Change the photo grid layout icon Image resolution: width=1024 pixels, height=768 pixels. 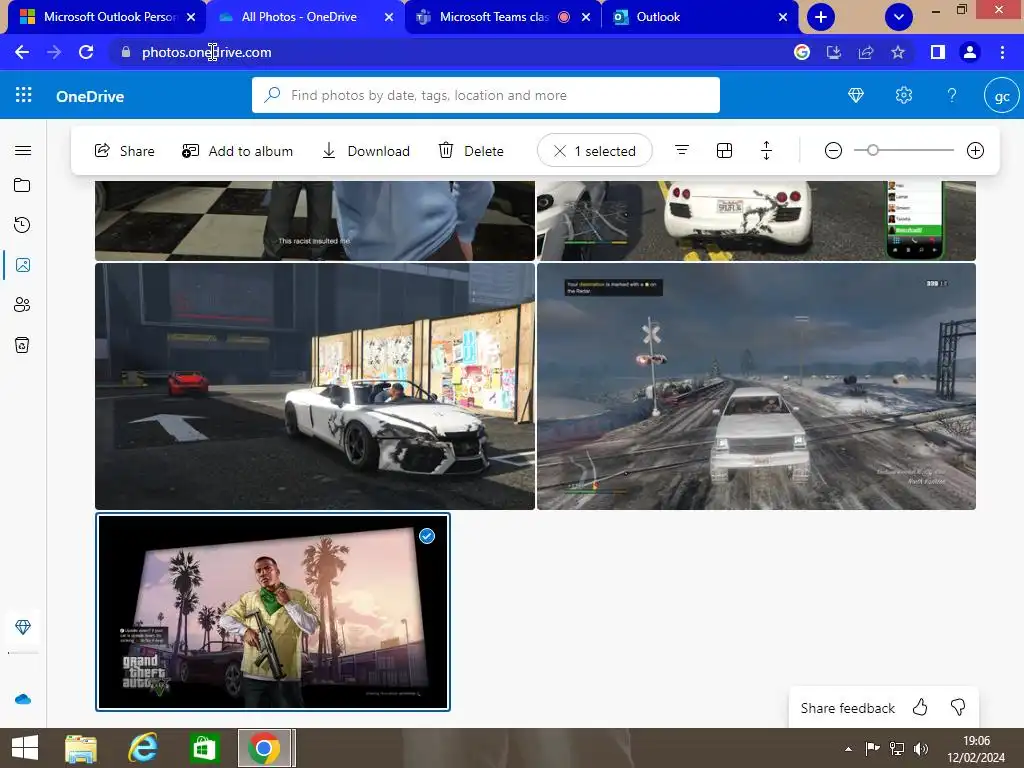[724, 151]
